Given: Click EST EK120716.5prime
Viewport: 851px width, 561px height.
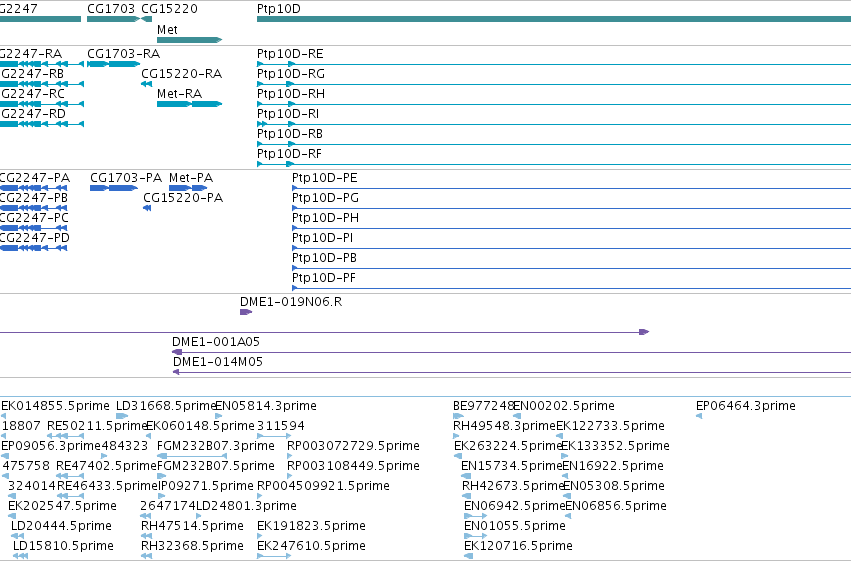Looking at the screenshot, I should 518,546.
